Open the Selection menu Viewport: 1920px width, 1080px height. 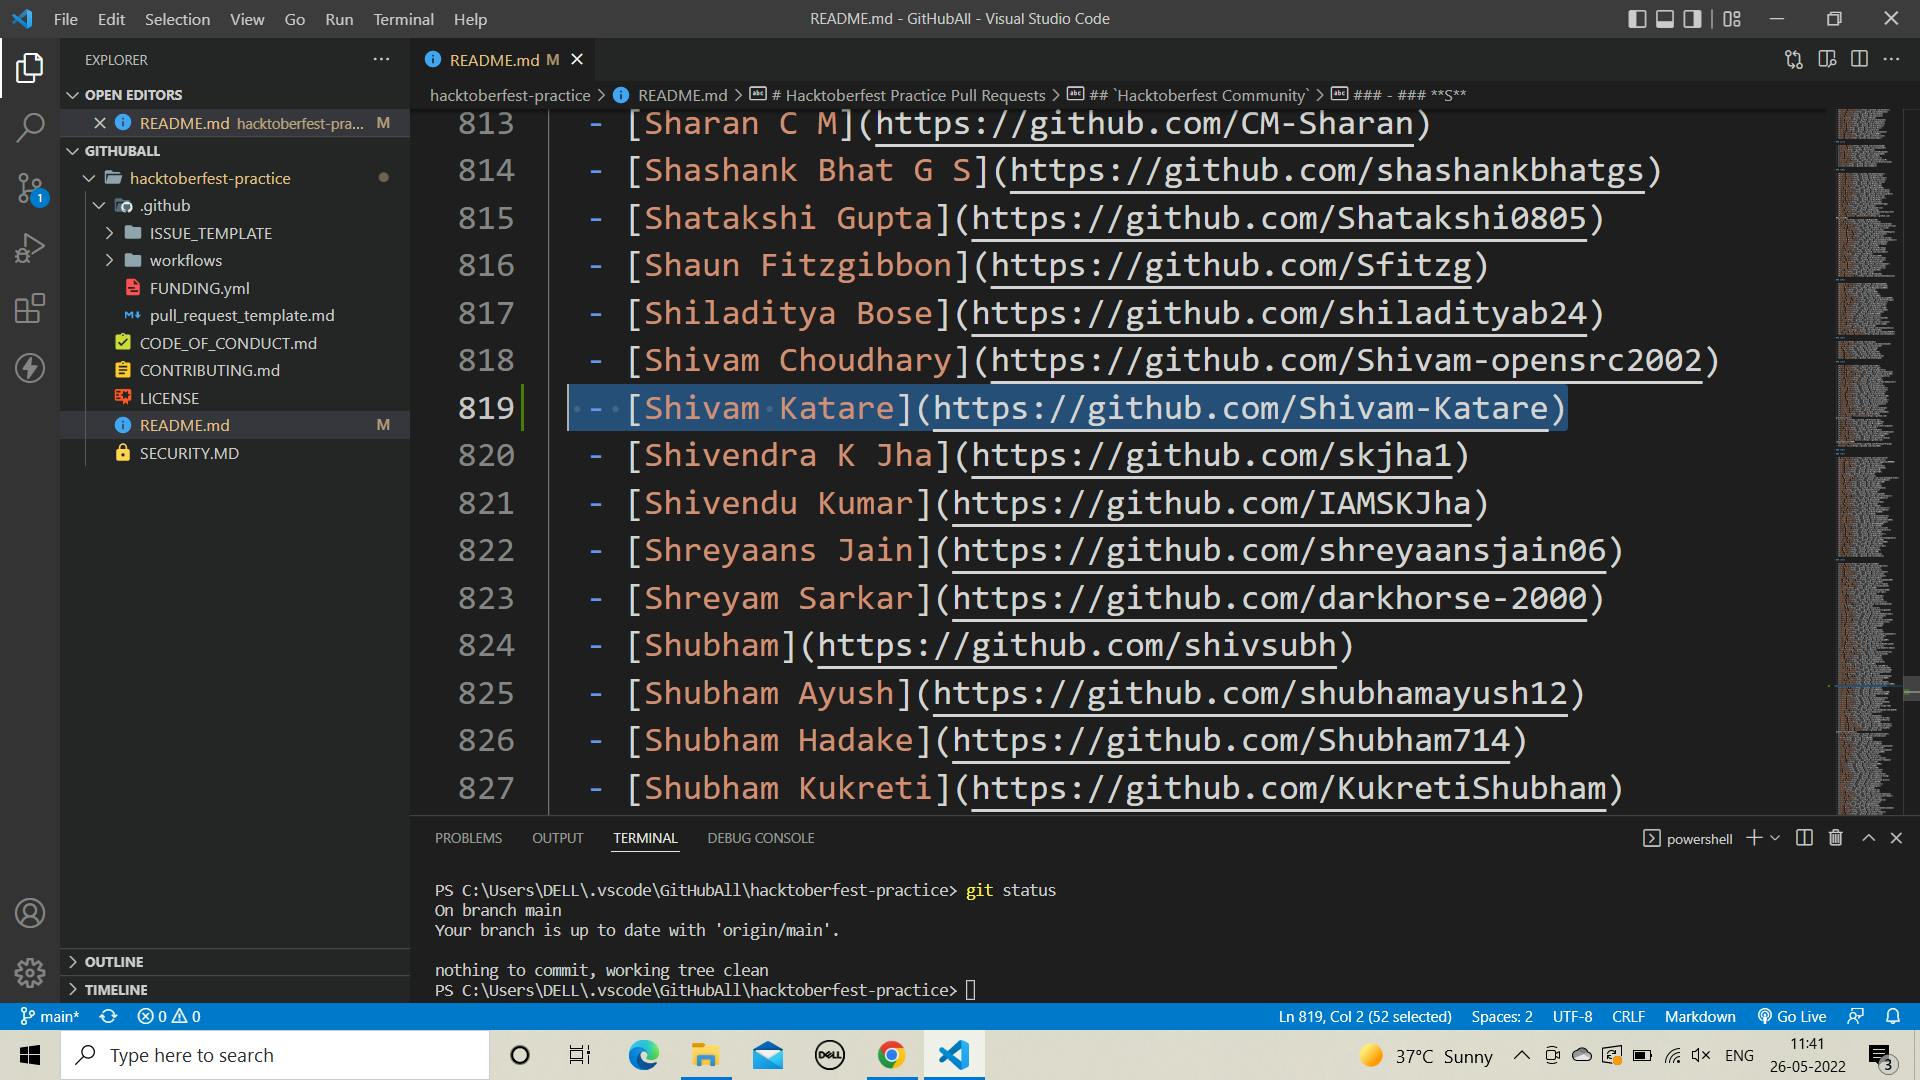point(177,19)
